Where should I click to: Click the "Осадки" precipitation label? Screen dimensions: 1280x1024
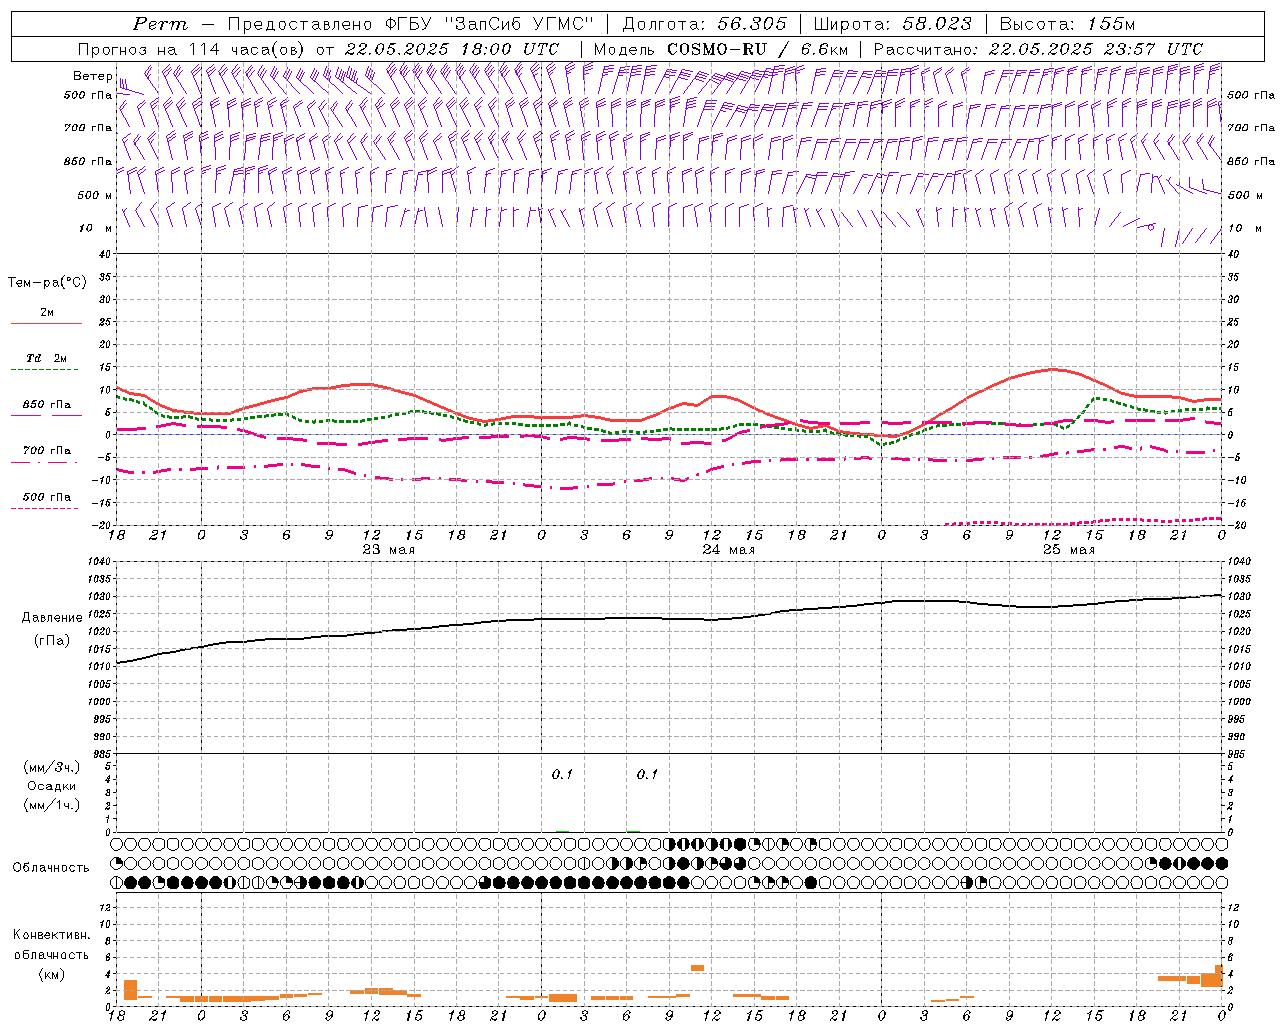[x=52, y=786]
